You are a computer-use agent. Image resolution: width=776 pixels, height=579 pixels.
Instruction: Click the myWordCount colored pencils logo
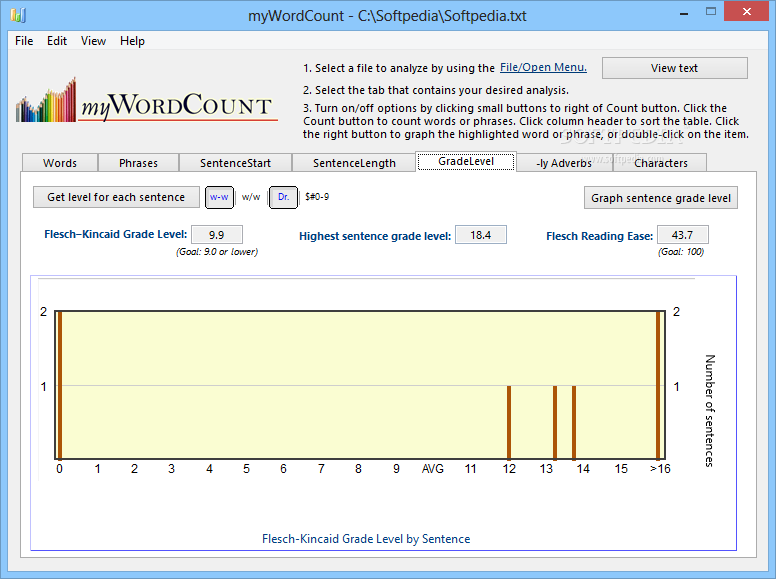click(x=46, y=100)
